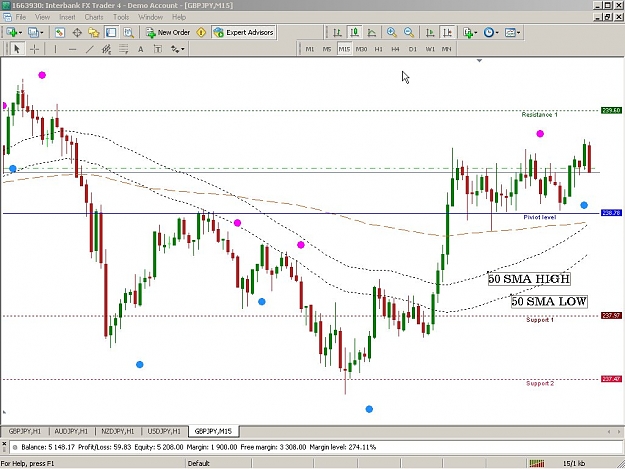The width and height of the screenshot is (625, 469).
Task: Open the New Chart dropdown arrow
Action: click(x=20, y=33)
